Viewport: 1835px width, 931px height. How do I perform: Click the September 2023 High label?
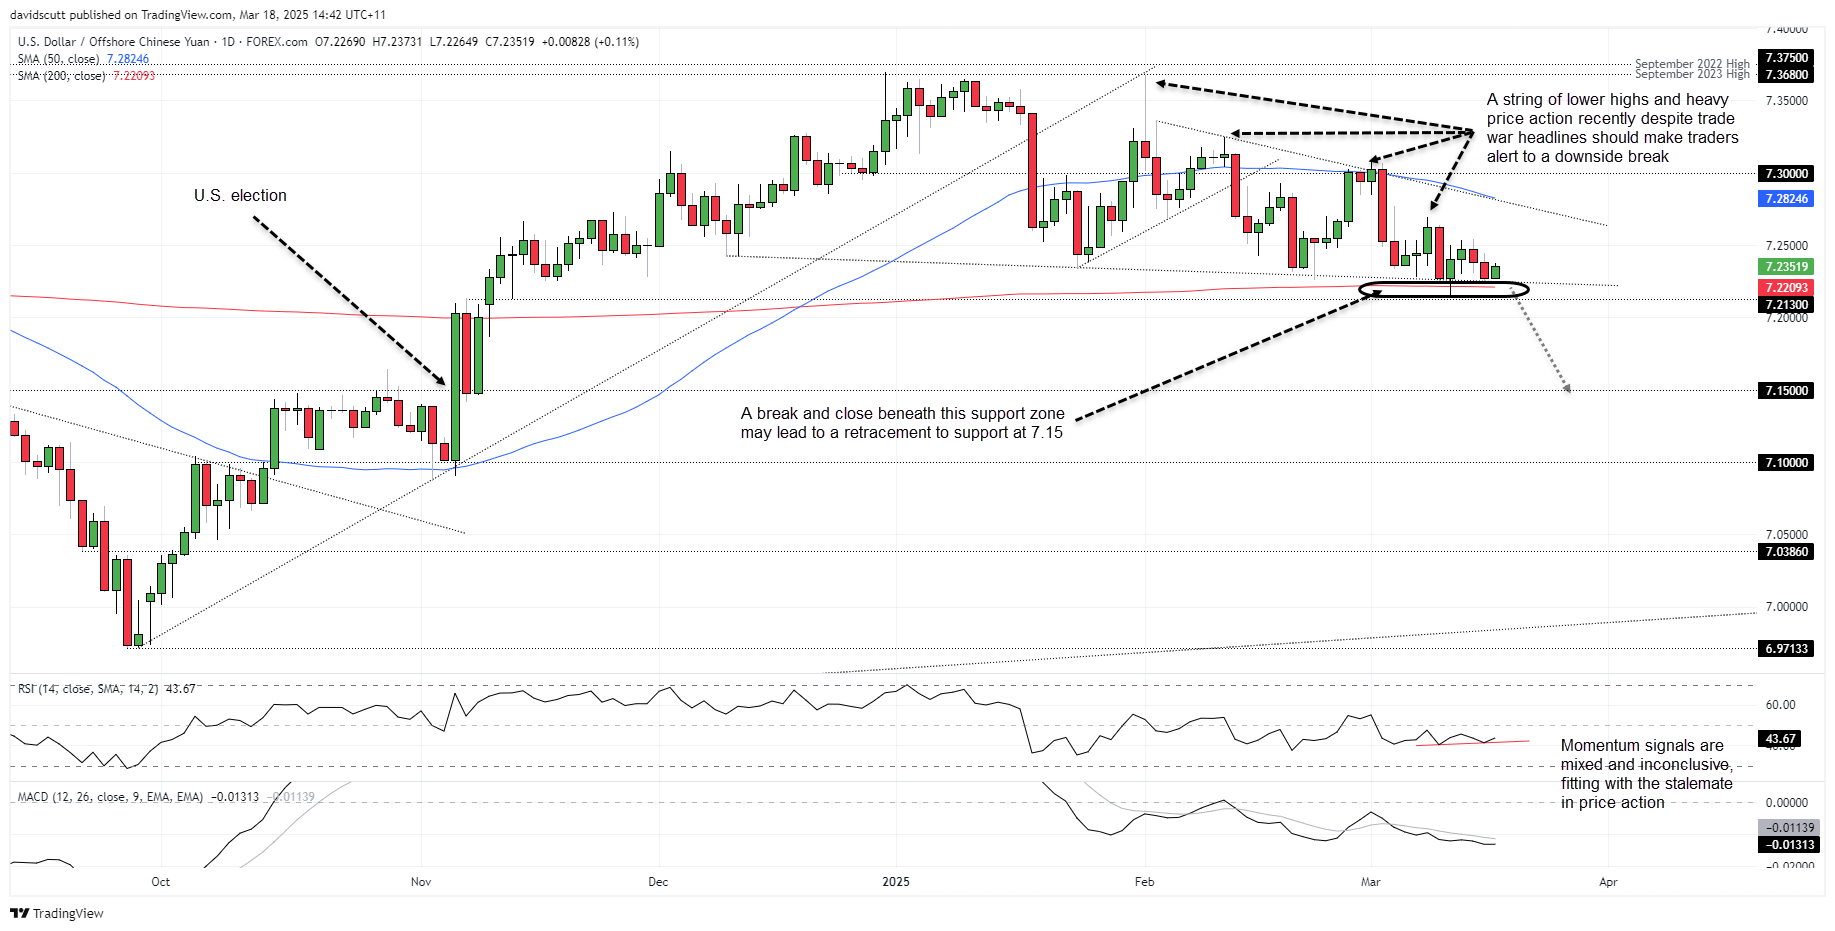click(1692, 74)
